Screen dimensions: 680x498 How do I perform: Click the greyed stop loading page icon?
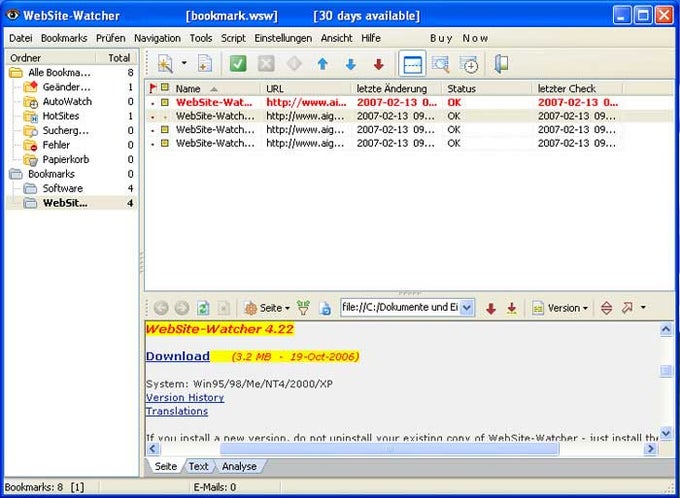(x=223, y=308)
